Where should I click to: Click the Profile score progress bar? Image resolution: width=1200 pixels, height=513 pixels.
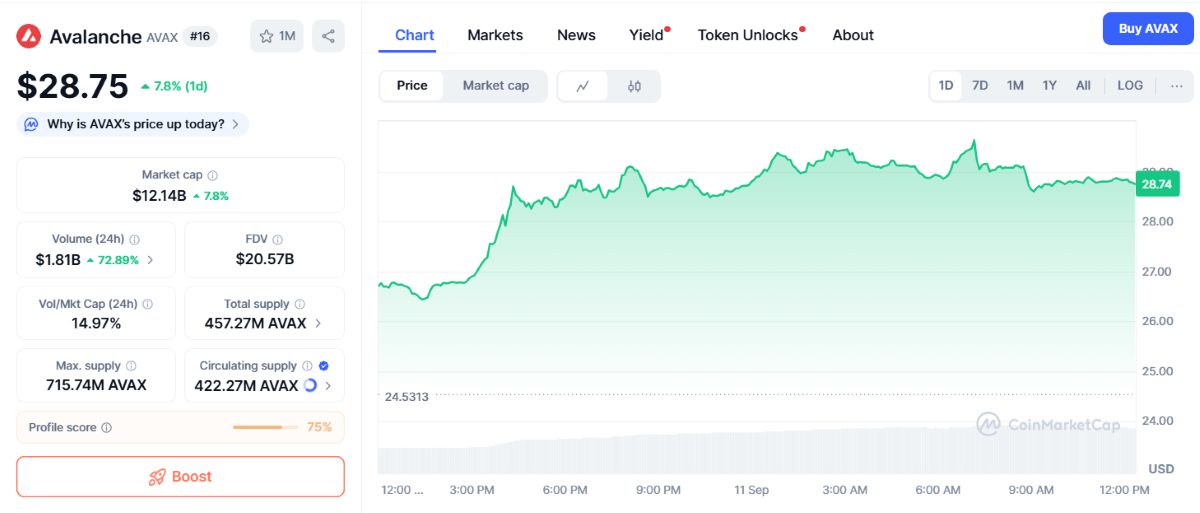point(265,428)
